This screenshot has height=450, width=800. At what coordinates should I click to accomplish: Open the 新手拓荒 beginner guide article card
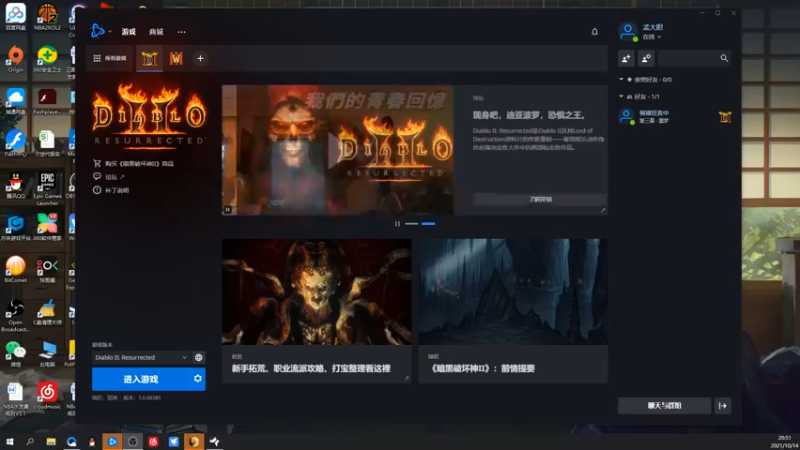tap(317, 311)
